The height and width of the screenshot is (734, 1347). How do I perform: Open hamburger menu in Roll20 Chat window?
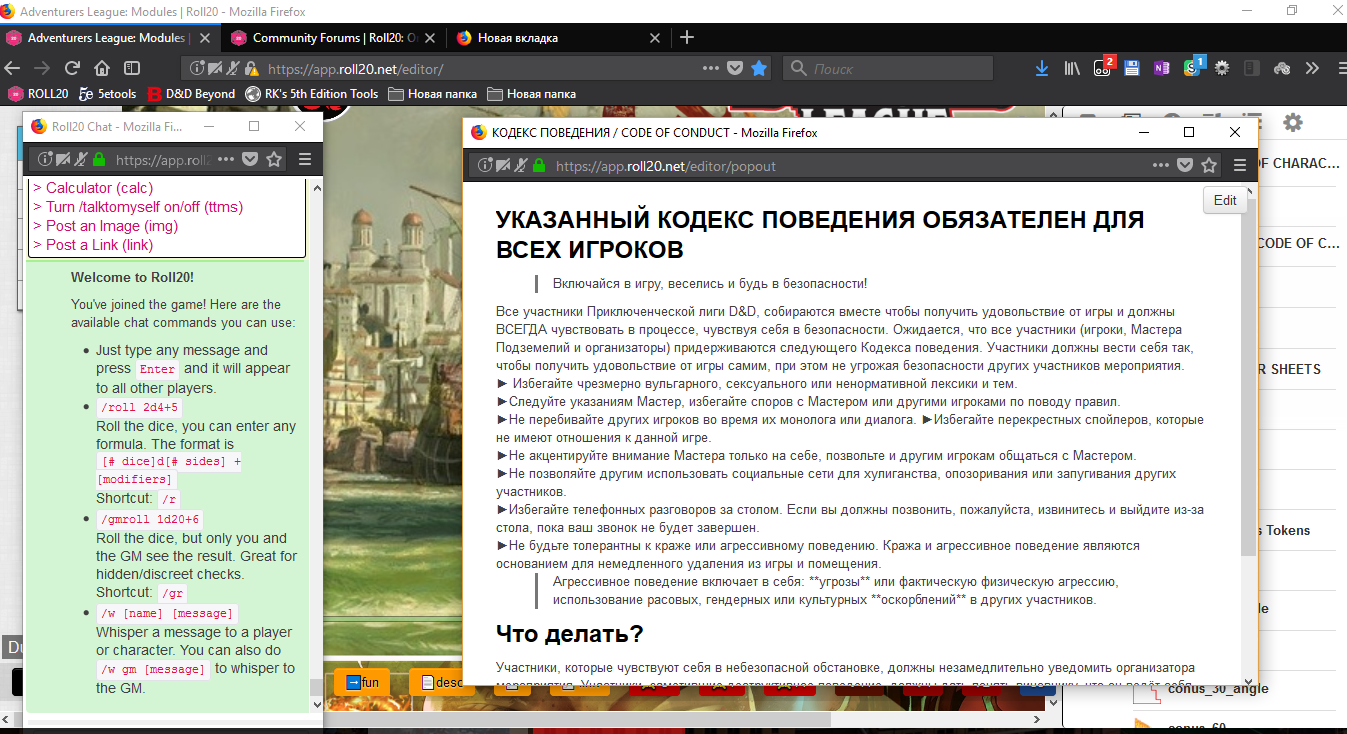coord(305,159)
